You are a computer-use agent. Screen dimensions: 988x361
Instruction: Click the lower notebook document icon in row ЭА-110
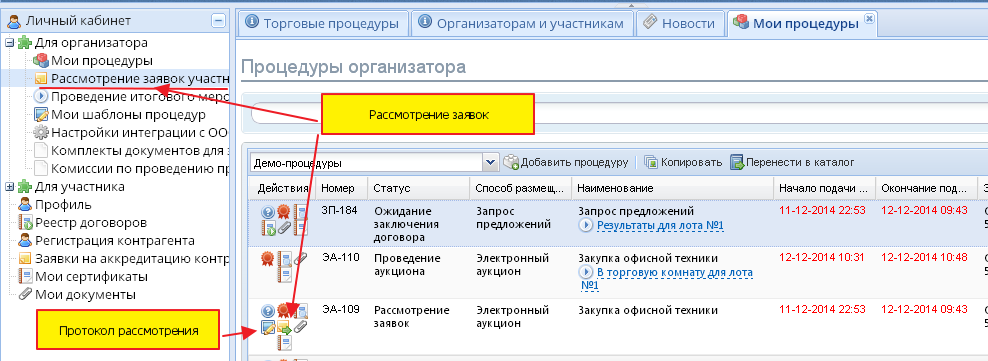(284, 275)
